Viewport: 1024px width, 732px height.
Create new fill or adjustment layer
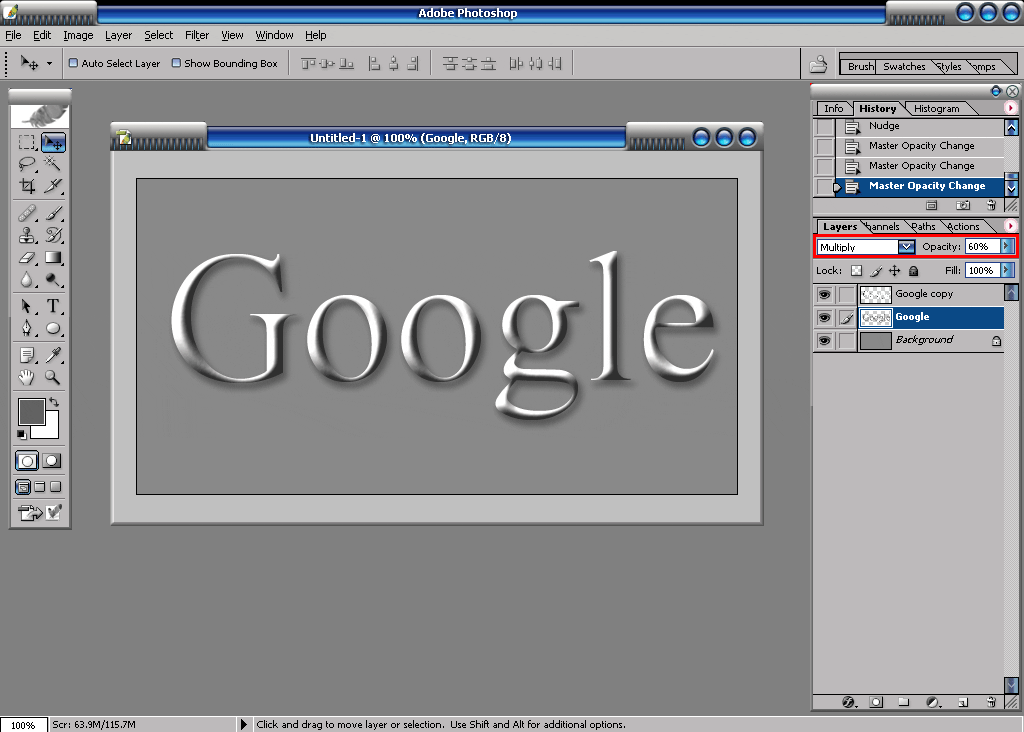click(x=933, y=703)
